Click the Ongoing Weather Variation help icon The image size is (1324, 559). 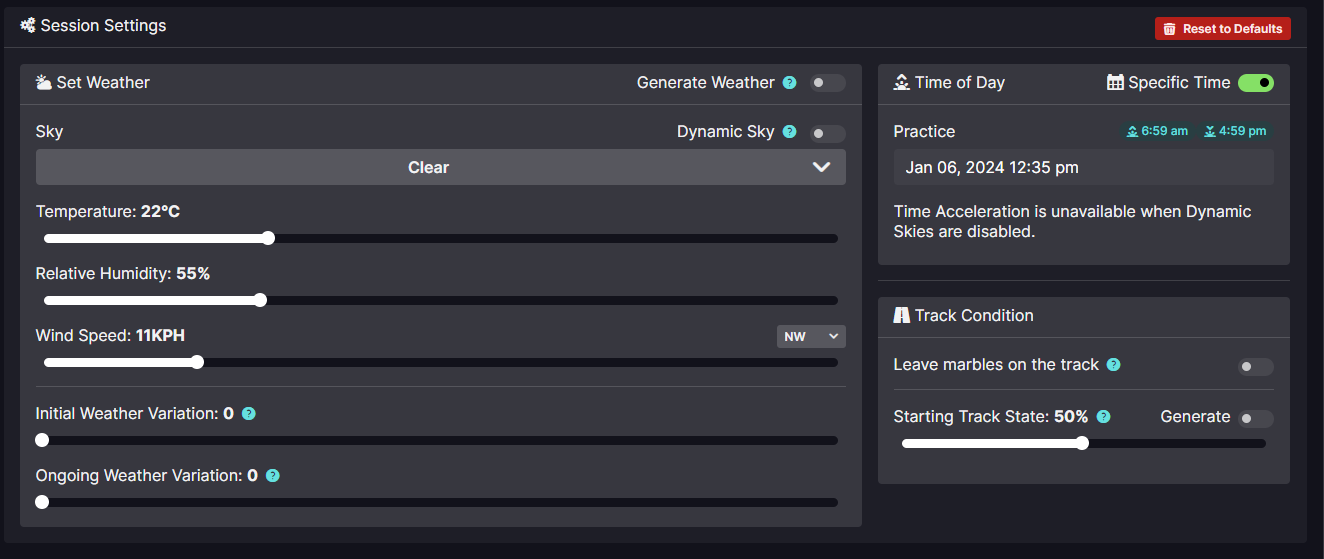[x=272, y=476]
